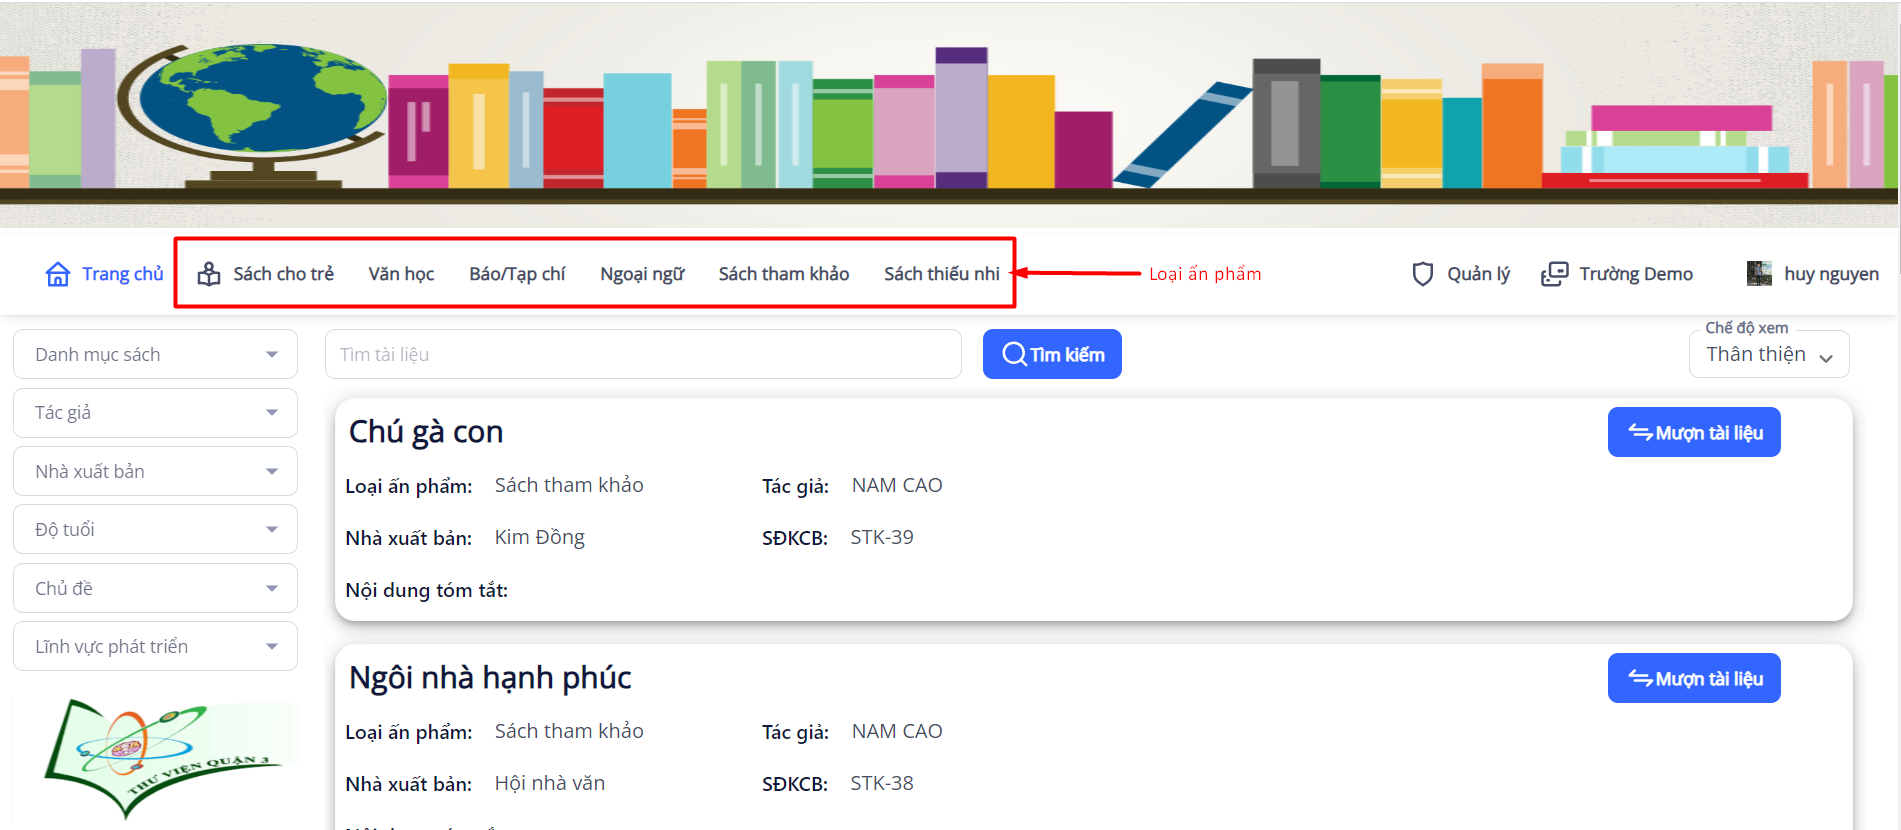1901x830 pixels.
Task: Expand the Danh mục sách dropdown
Action: [155, 355]
